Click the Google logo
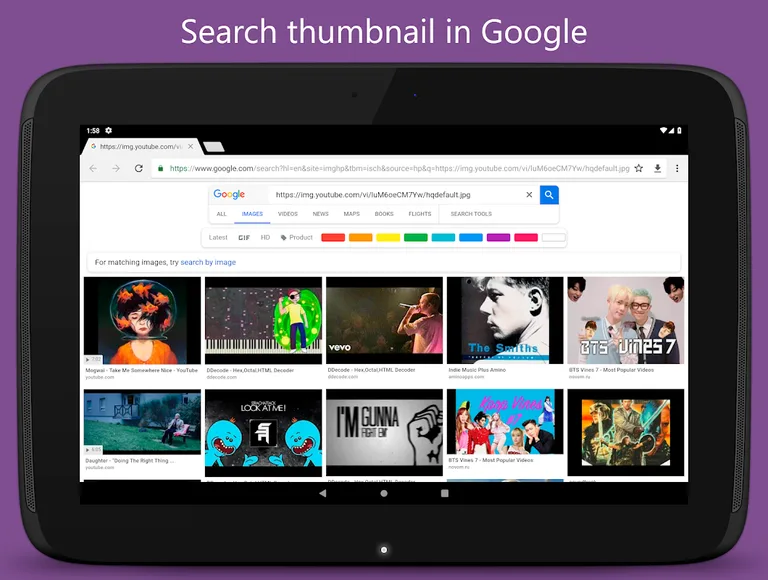The width and height of the screenshot is (768, 580). coord(229,194)
